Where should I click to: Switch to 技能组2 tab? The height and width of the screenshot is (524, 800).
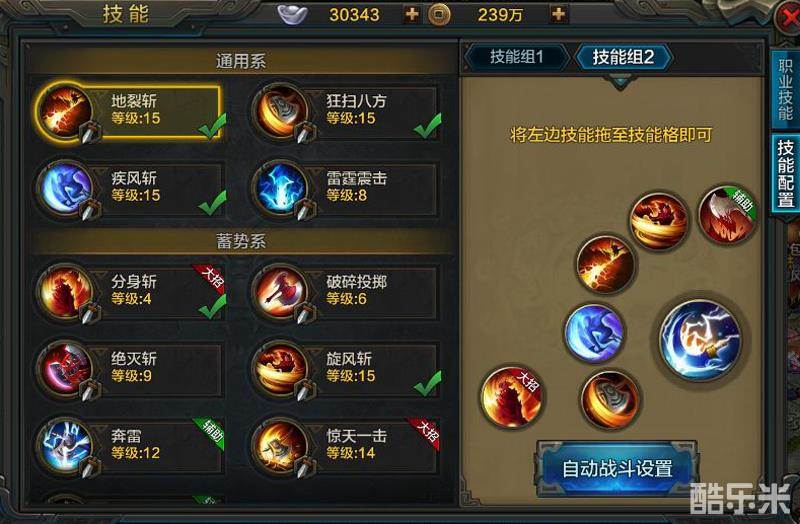(x=623, y=57)
